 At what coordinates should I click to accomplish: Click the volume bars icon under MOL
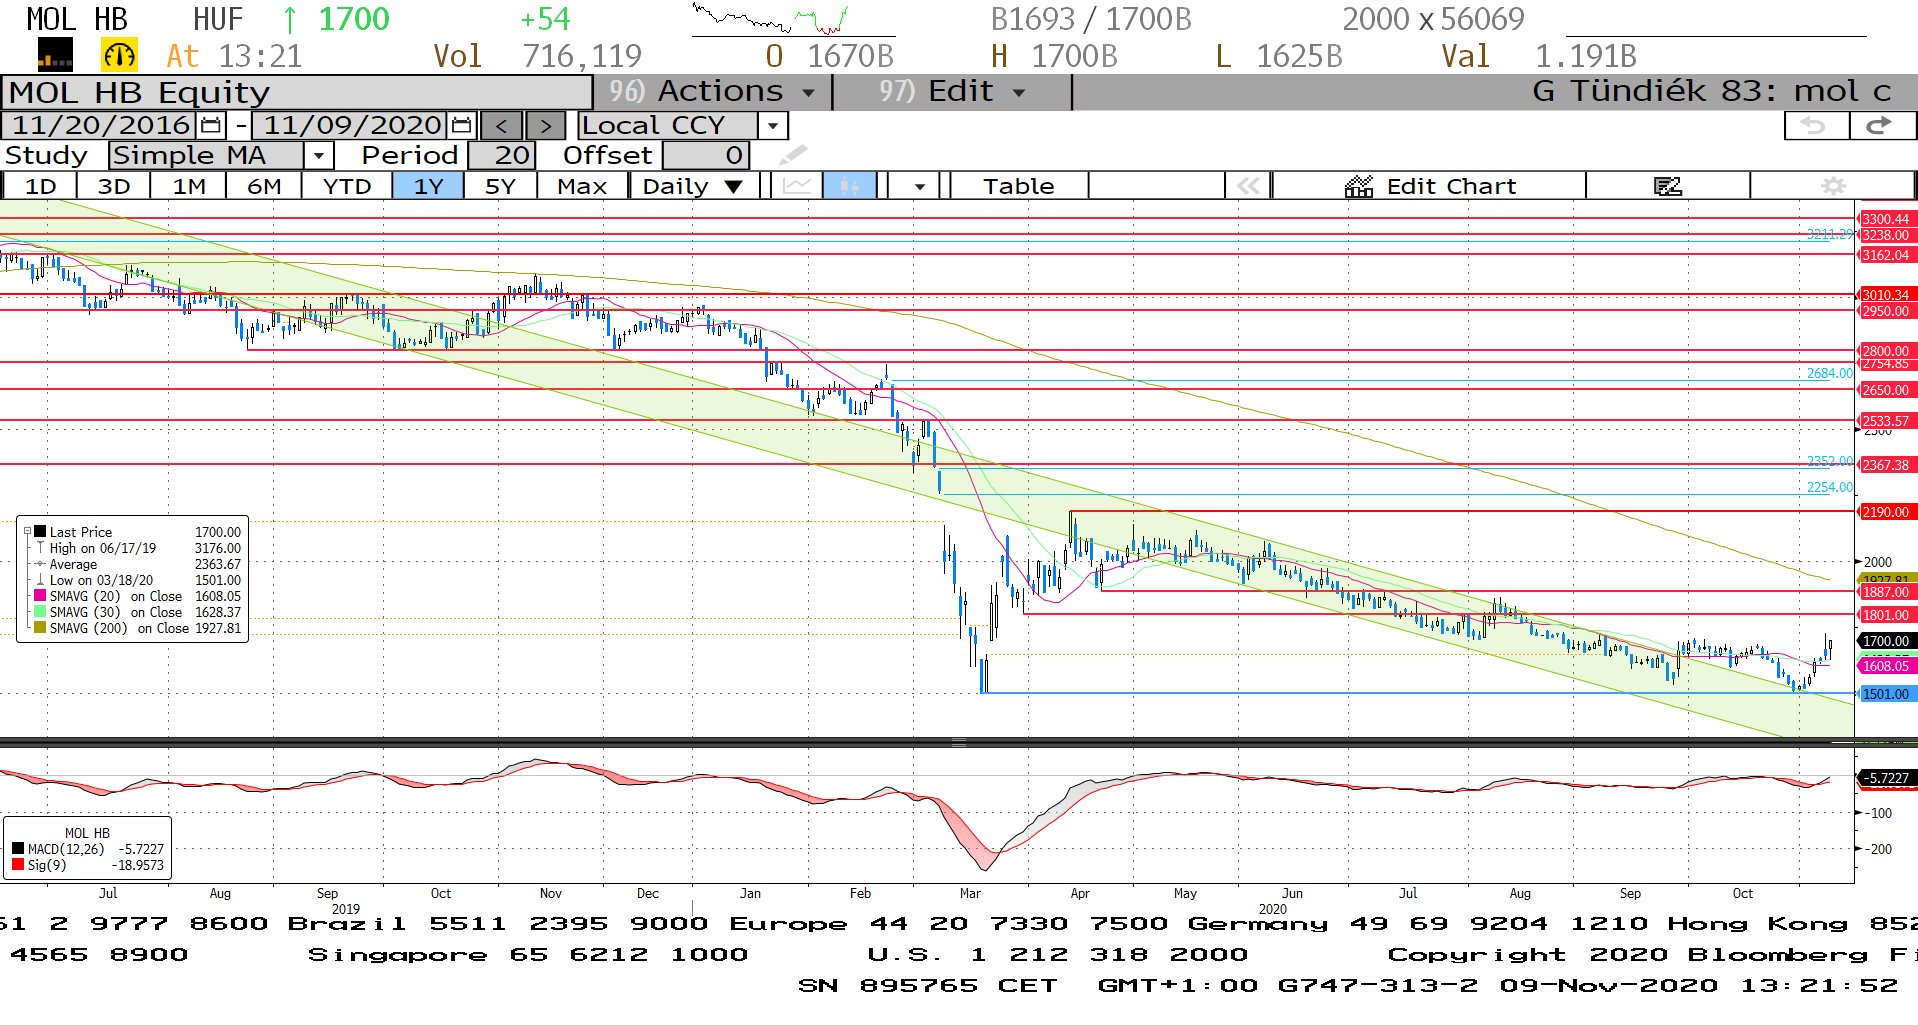(55, 55)
